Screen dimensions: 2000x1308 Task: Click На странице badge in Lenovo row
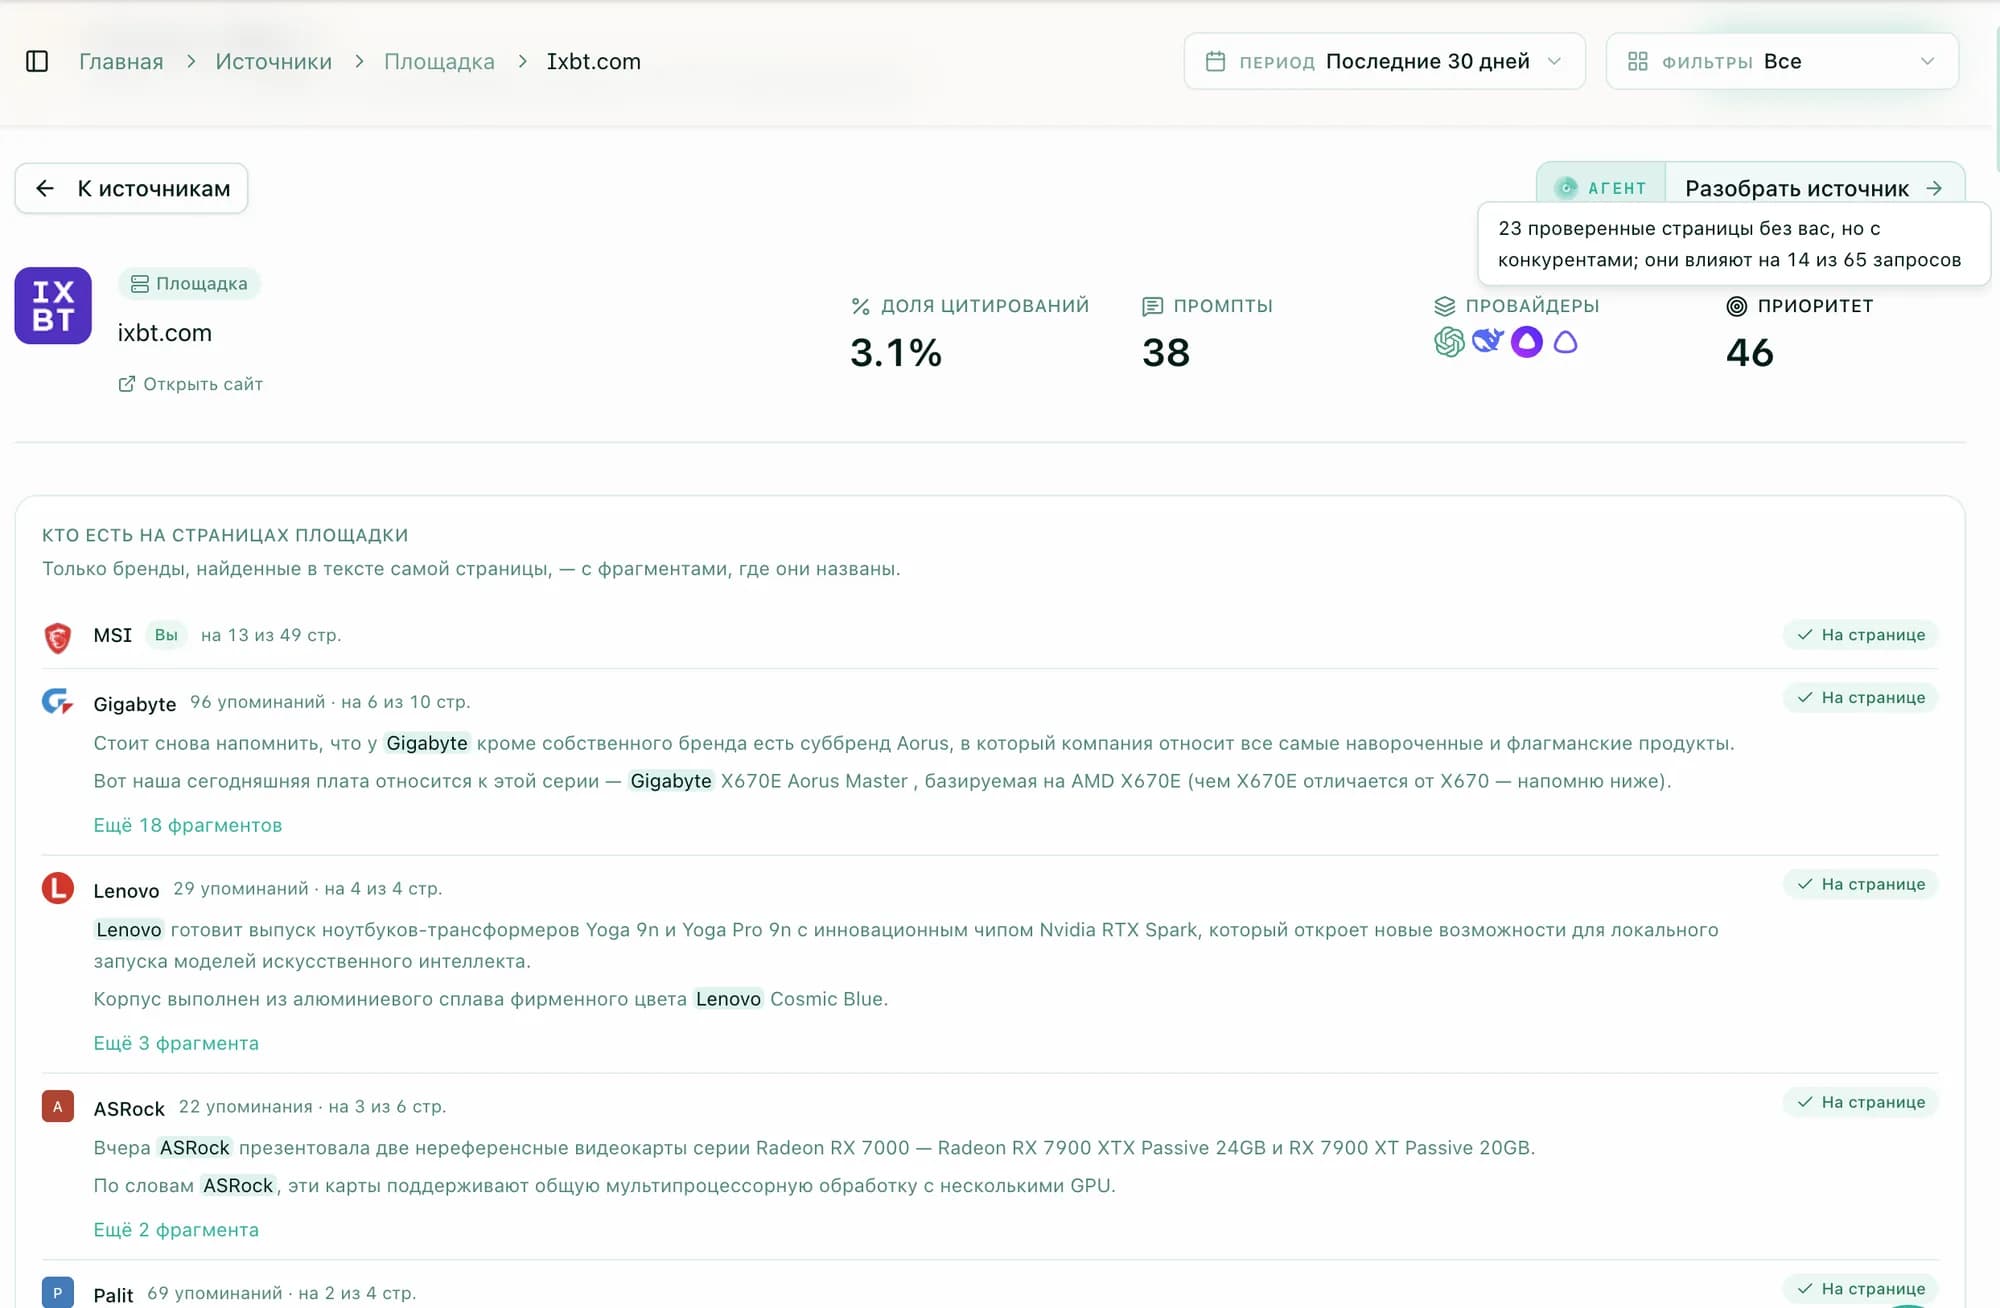pyautogui.click(x=1860, y=883)
